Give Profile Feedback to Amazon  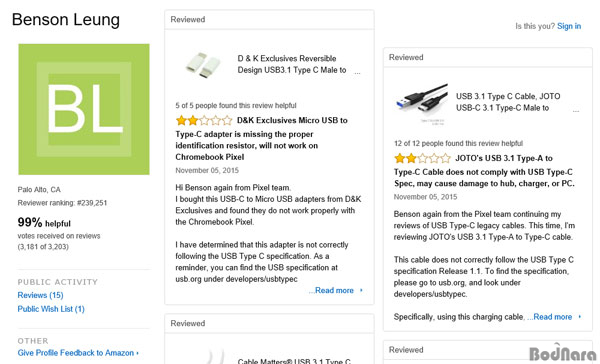tap(76, 353)
